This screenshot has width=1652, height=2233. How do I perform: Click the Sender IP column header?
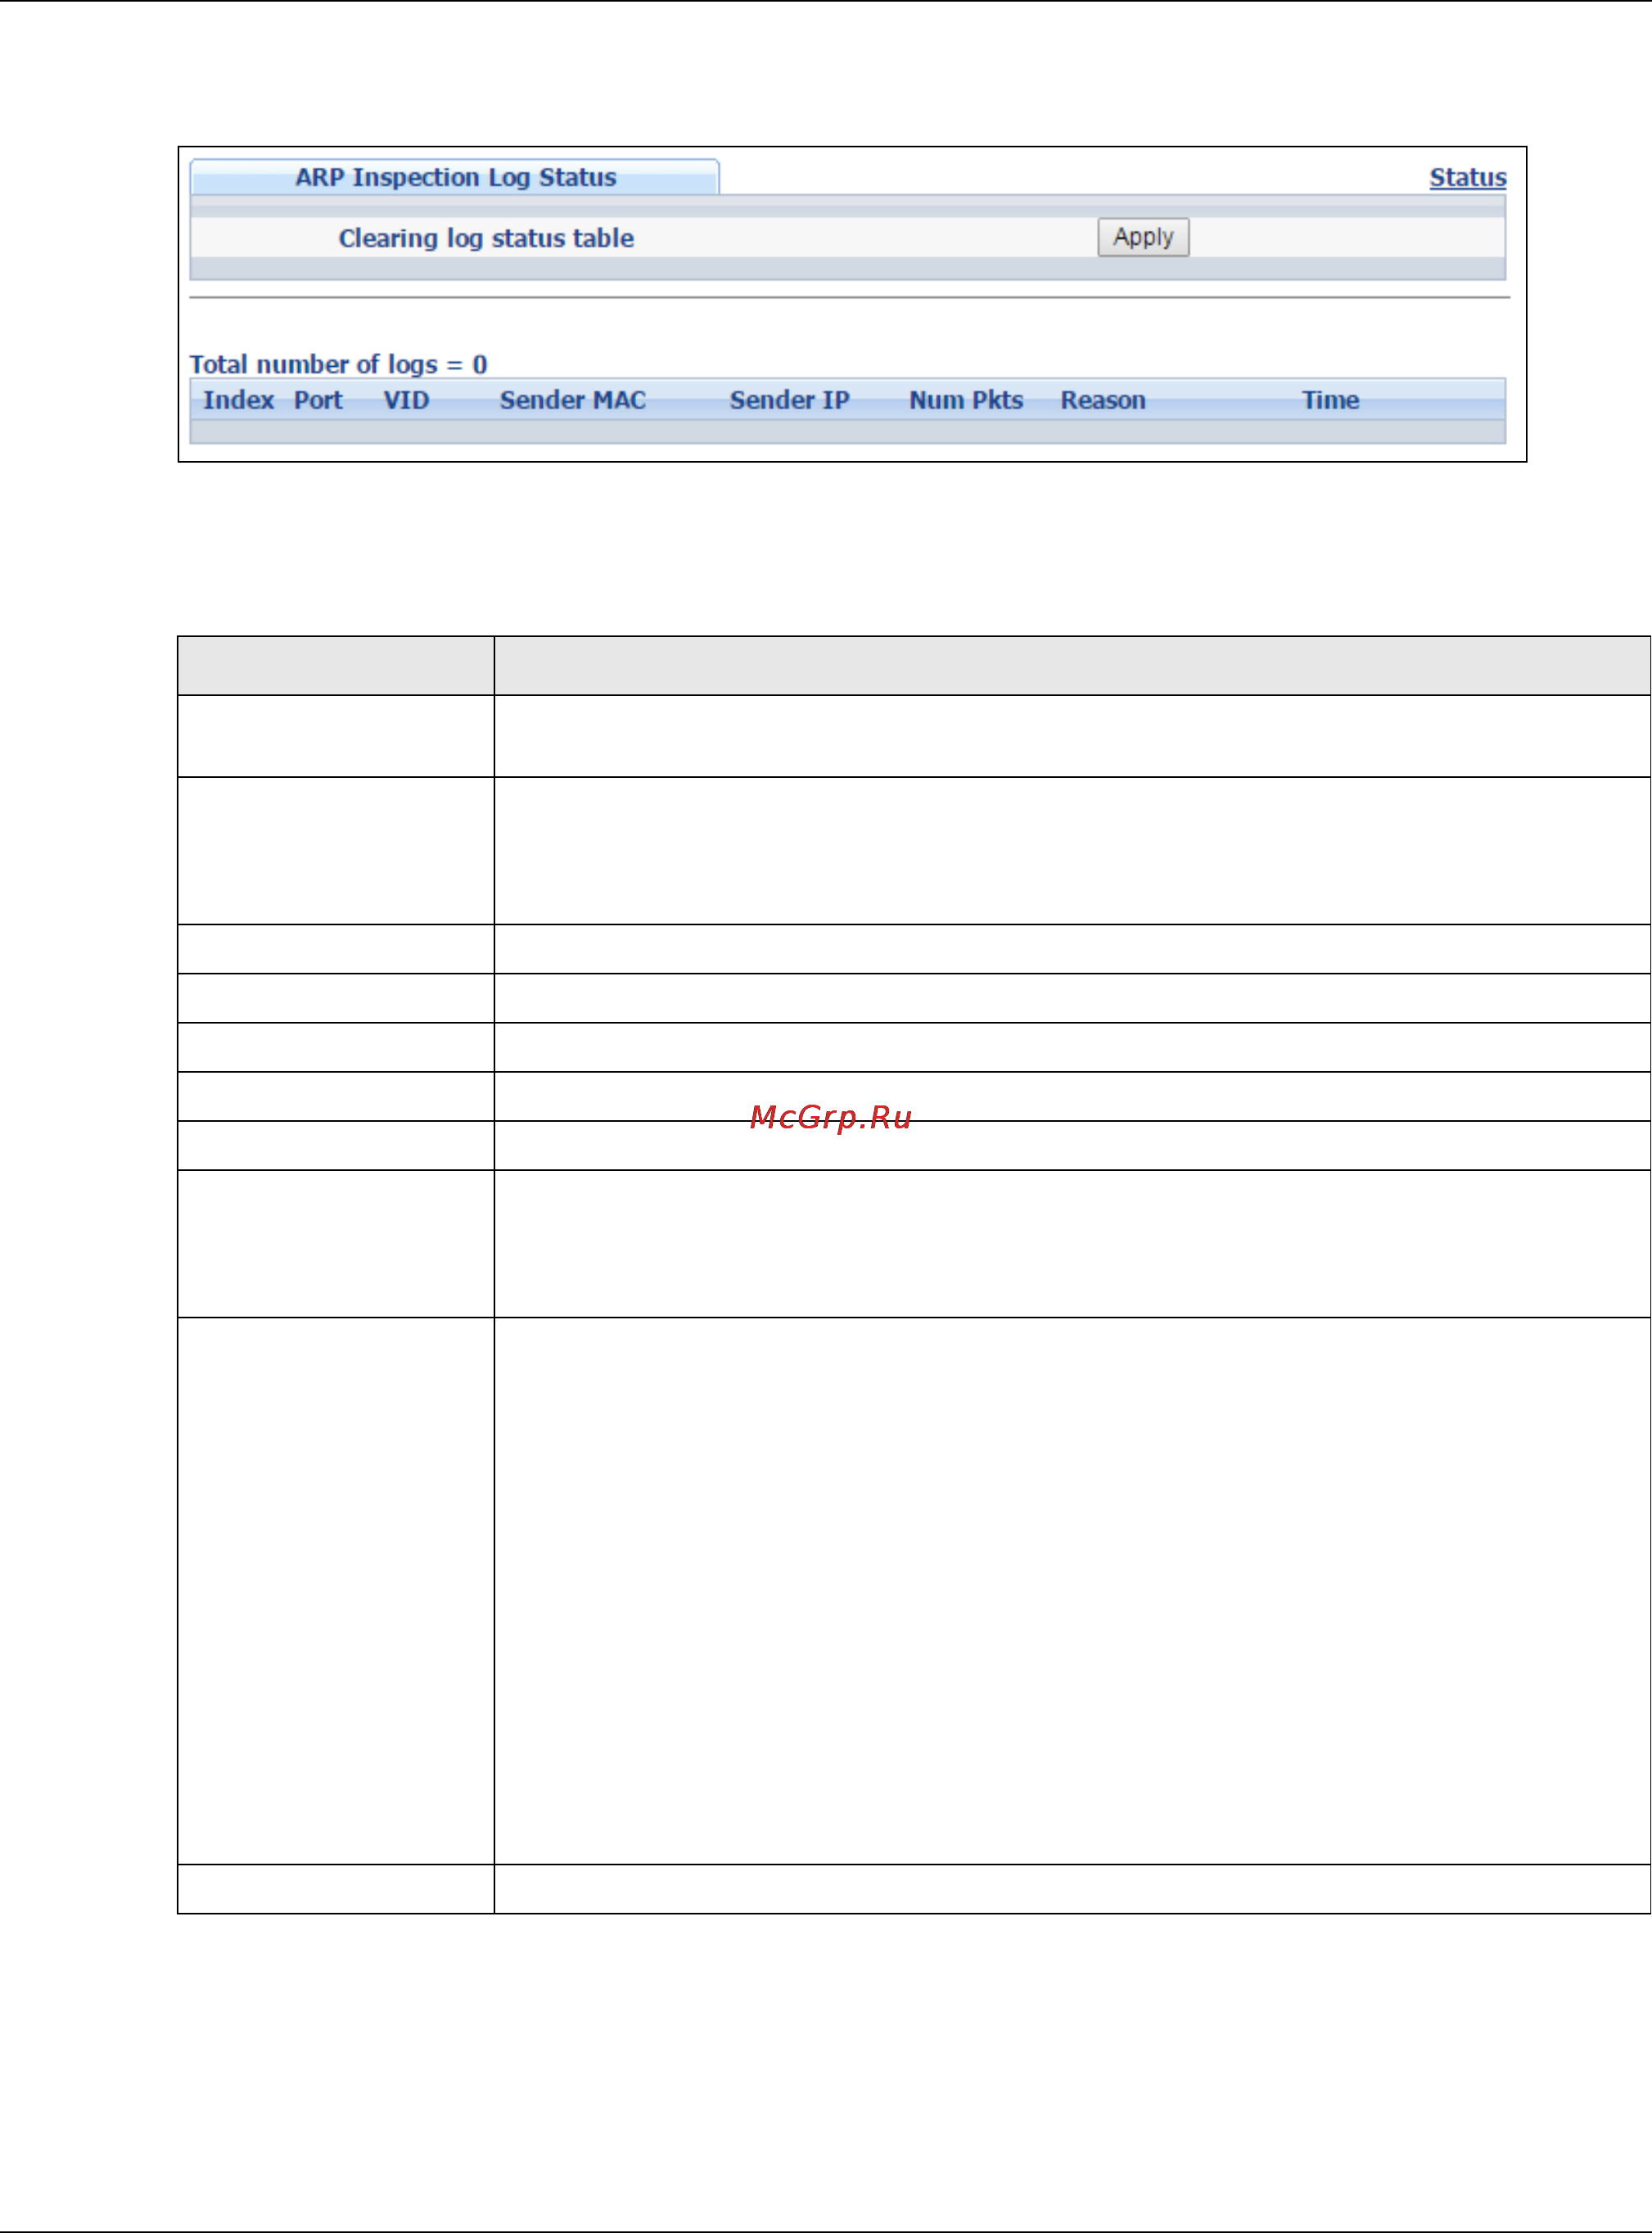789,400
